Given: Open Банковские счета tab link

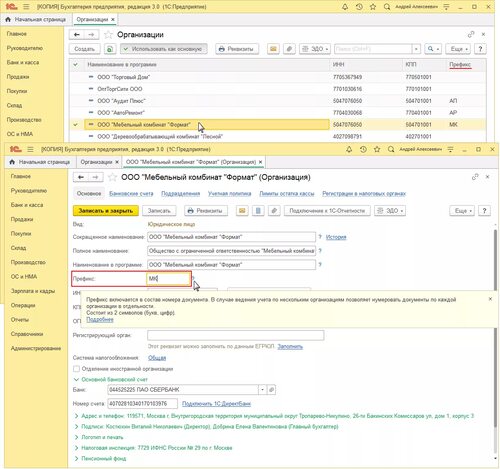Looking at the screenshot, I should pyautogui.click(x=131, y=194).
